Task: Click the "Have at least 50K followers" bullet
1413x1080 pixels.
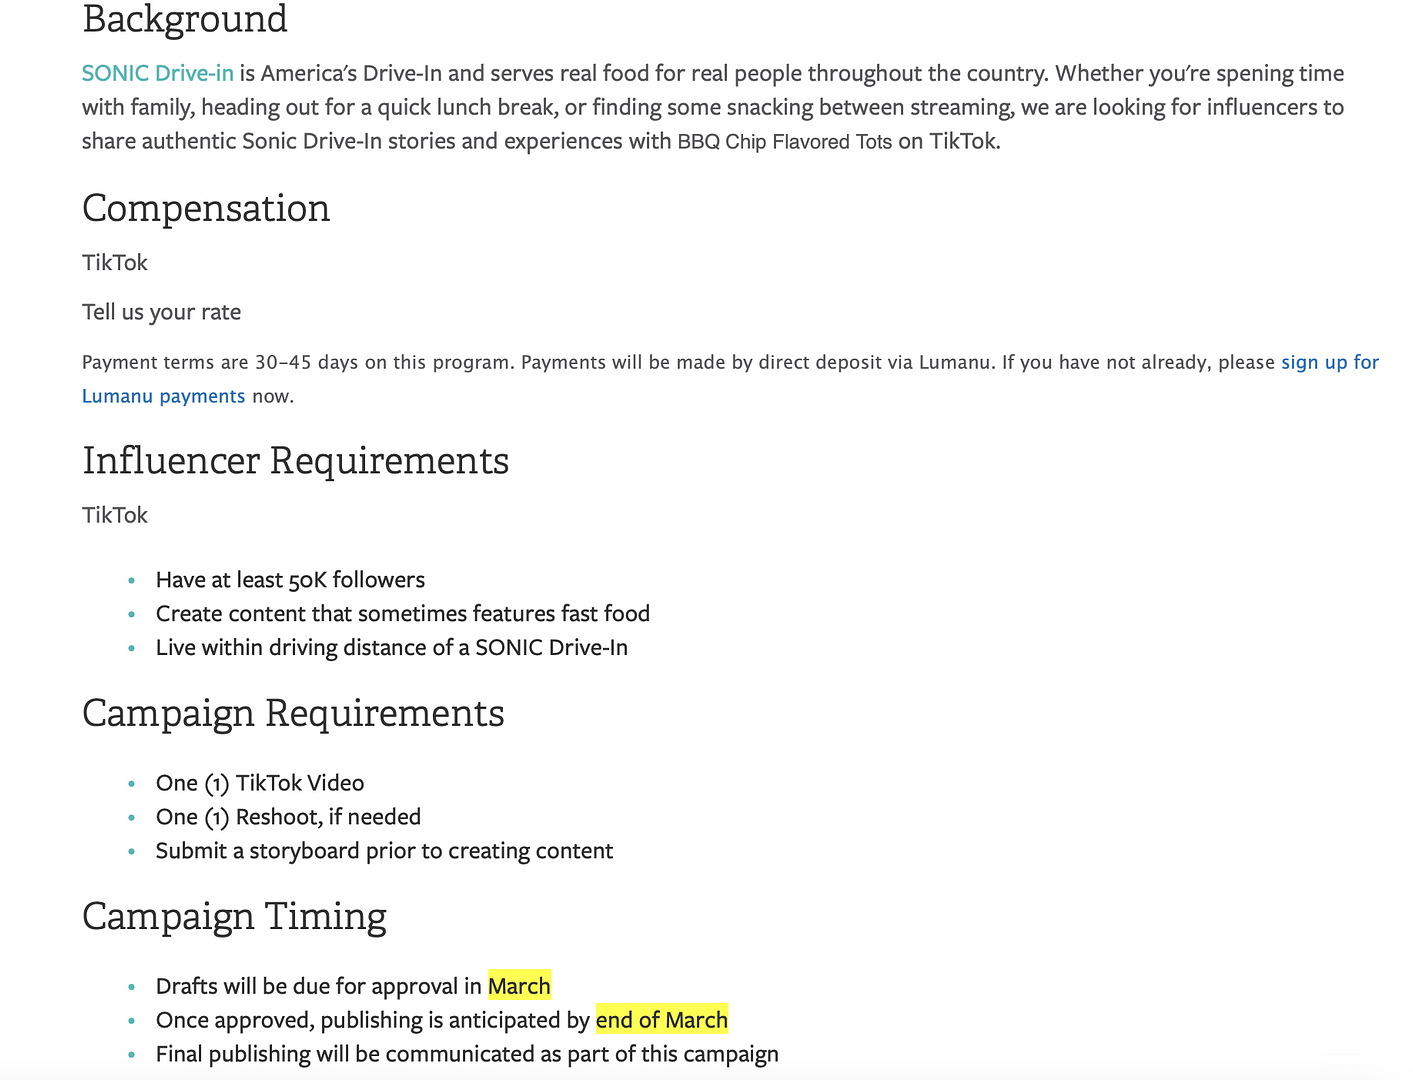Action: click(x=290, y=580)
